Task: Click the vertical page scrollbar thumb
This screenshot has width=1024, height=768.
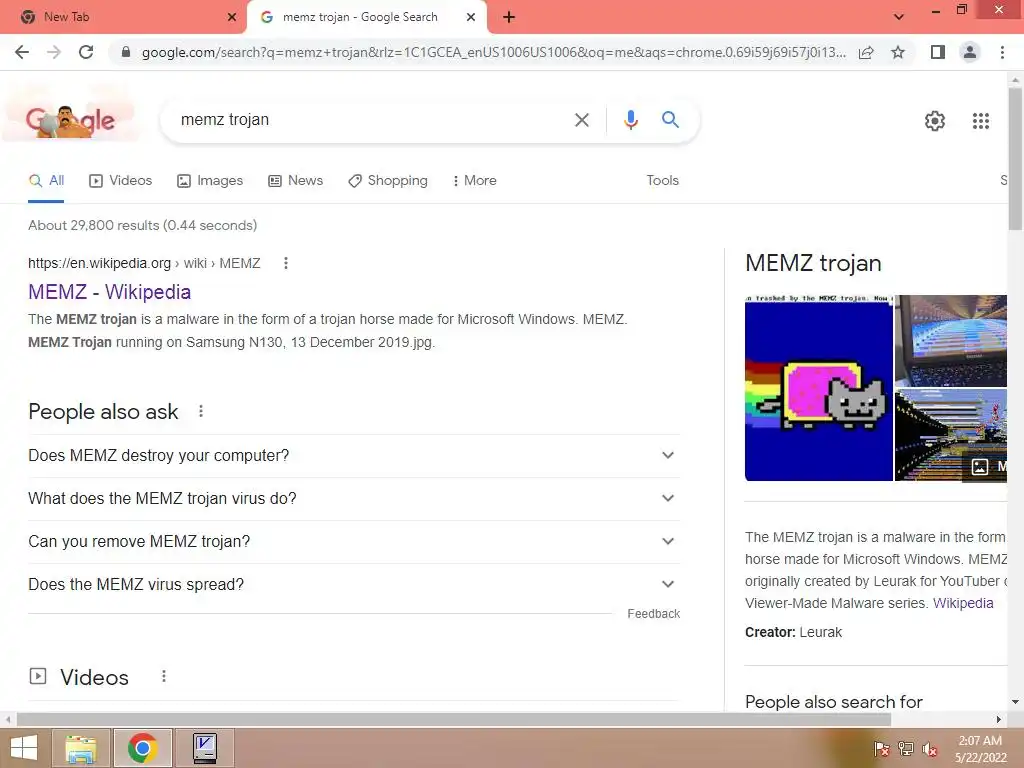Action: coord(1015,159)
